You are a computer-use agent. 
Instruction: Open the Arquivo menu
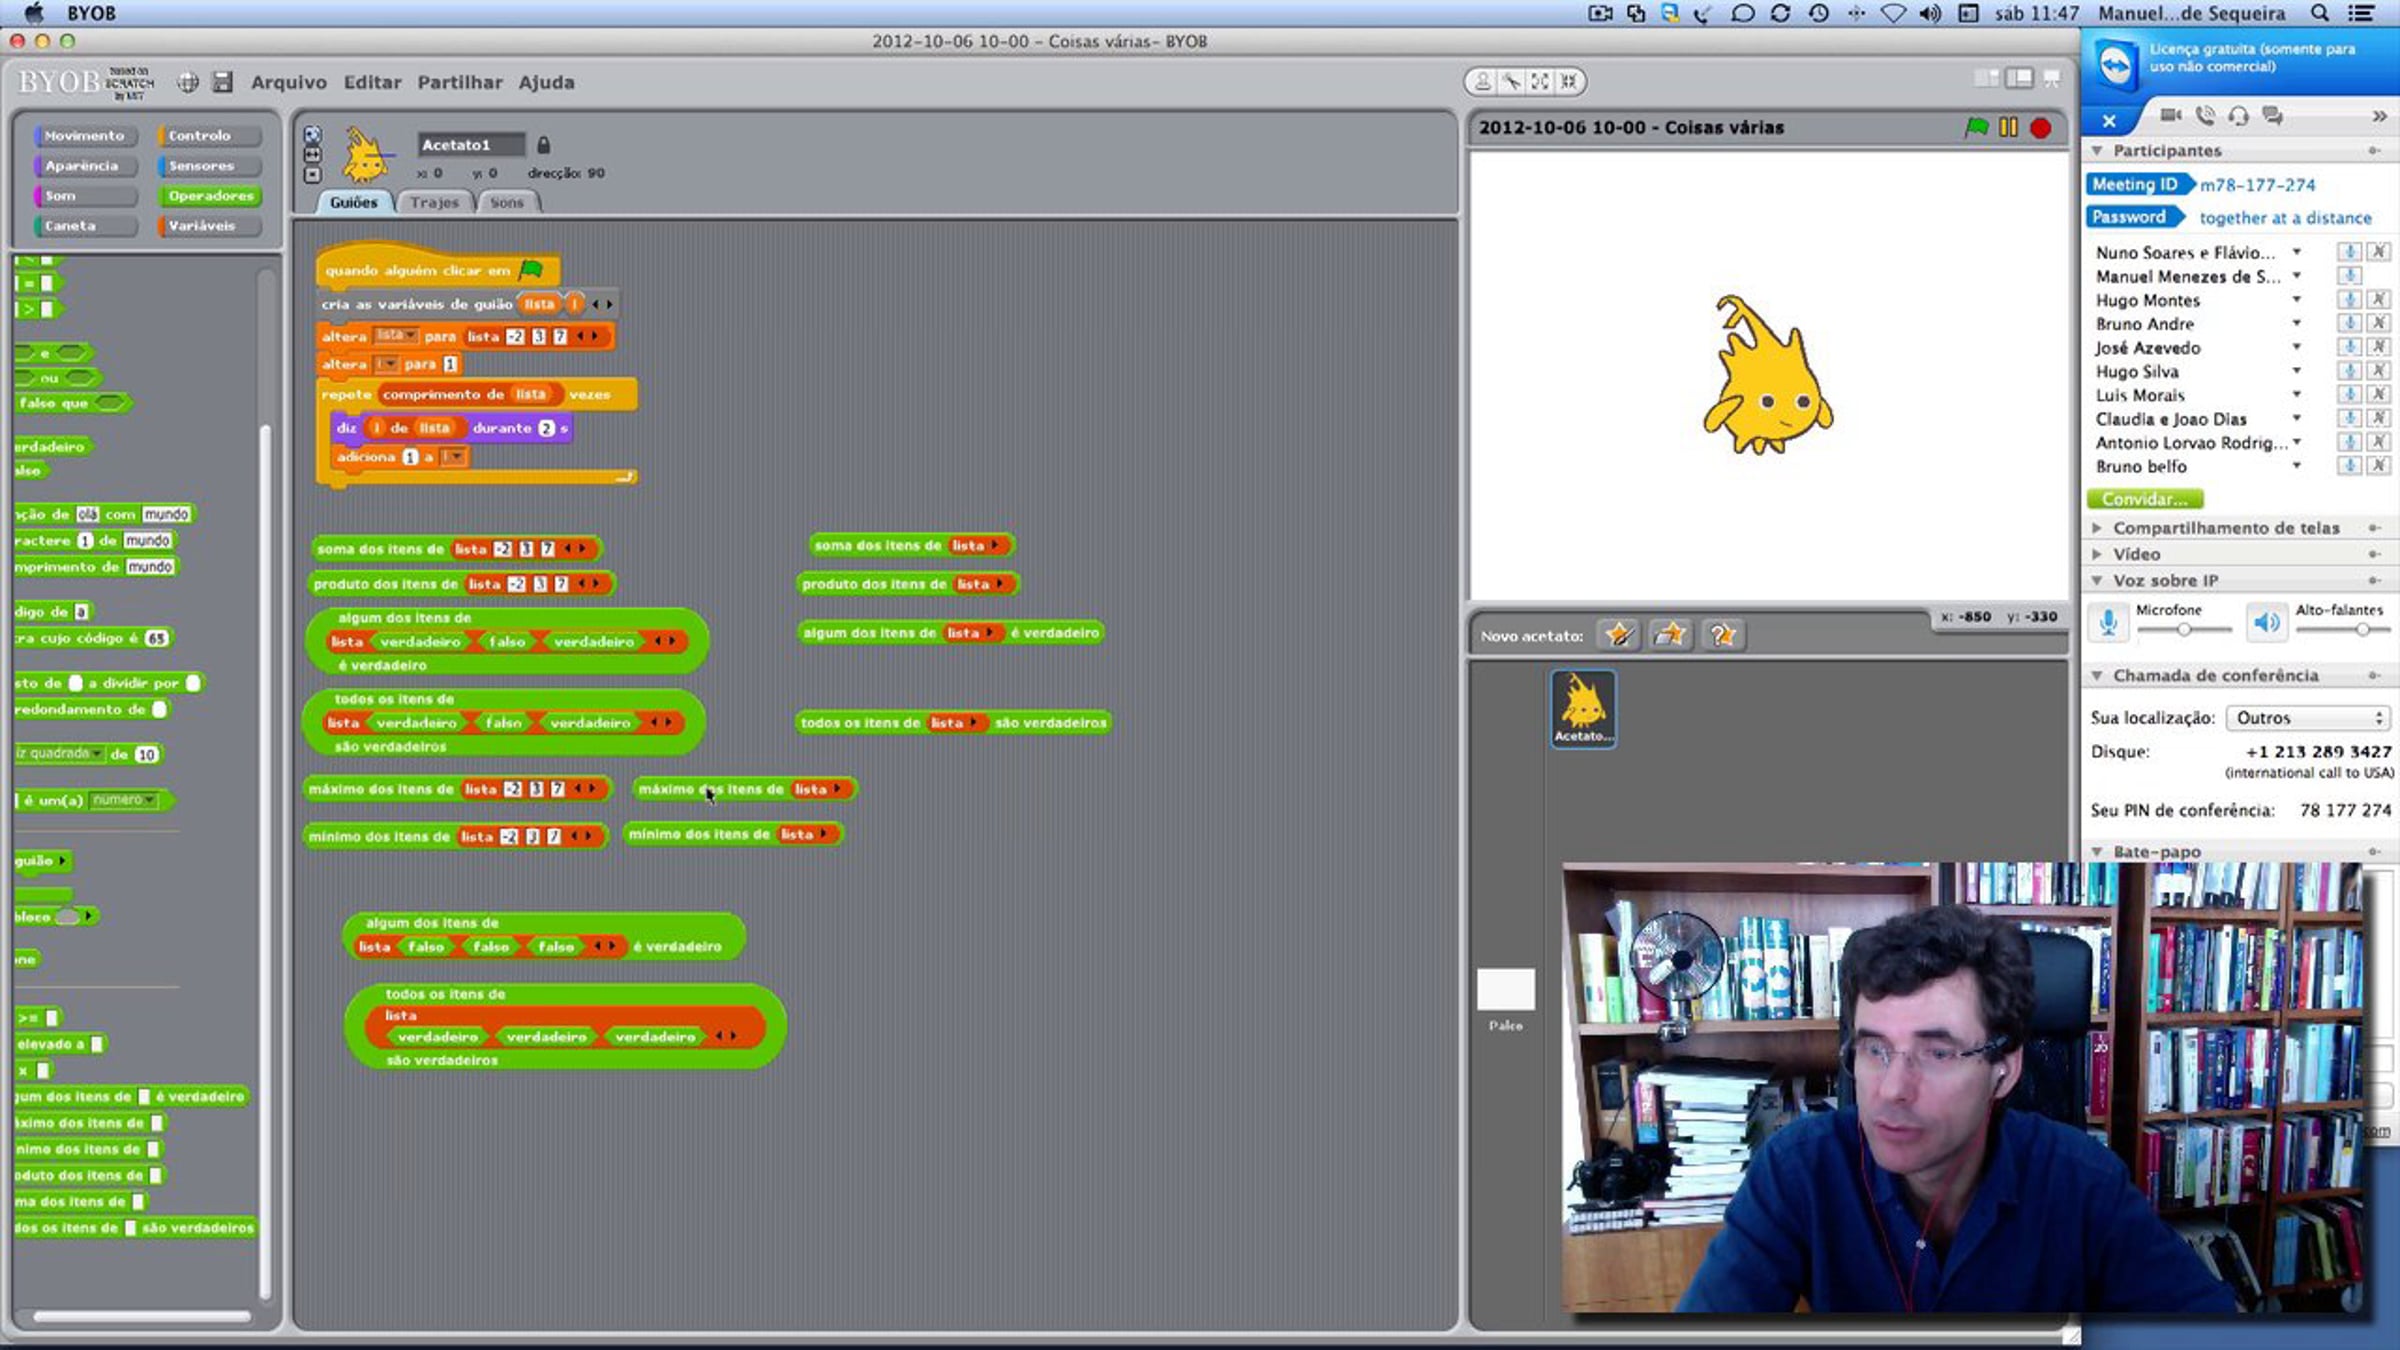pos(288,82)
